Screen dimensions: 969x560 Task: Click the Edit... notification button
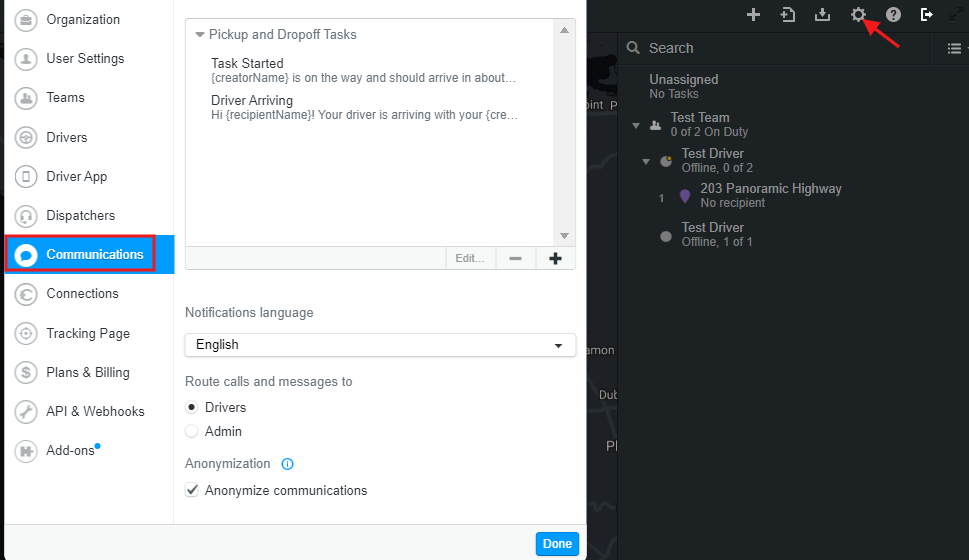[x=470, y=258]
